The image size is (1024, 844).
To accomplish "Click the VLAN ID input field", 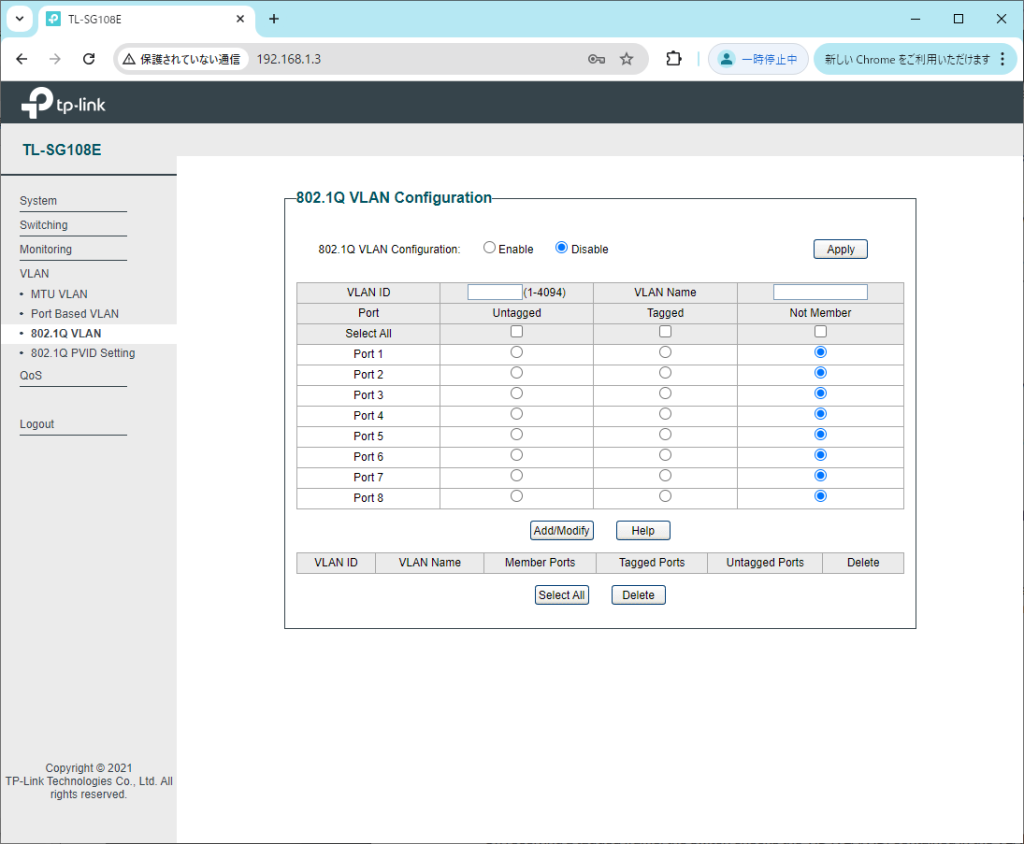I will click(494, 292).
